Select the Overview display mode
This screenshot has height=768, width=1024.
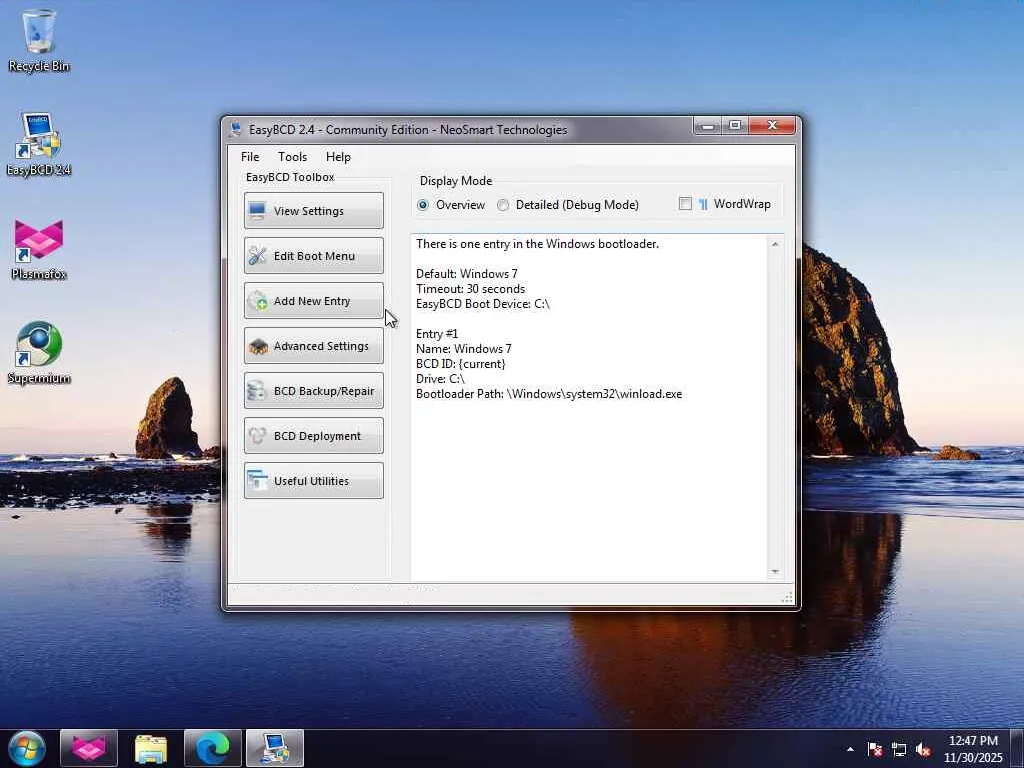click(423, 205)
